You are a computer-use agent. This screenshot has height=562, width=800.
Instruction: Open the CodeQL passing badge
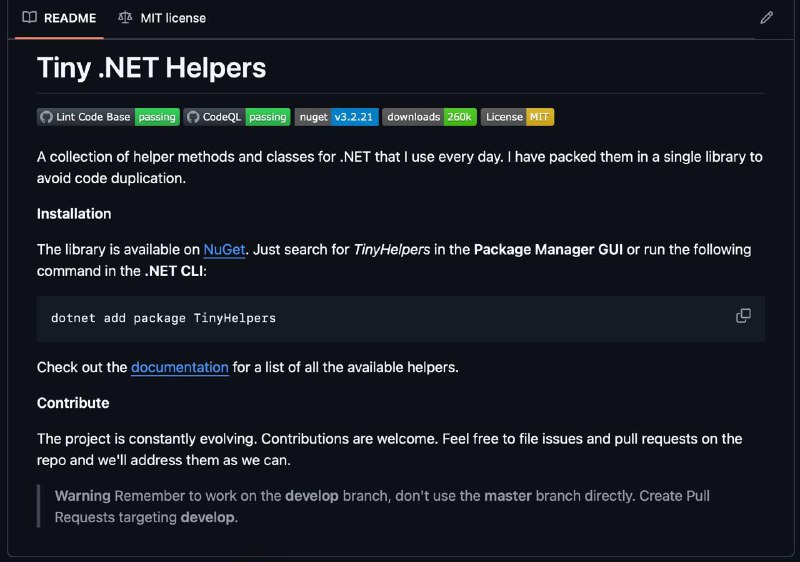click(237, 117)
